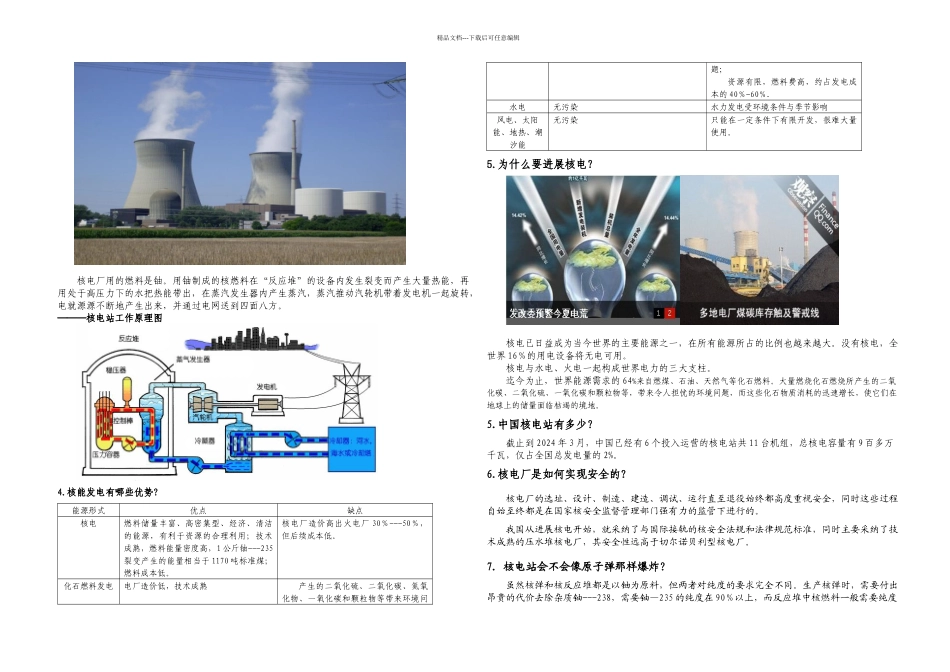Click the transmission tower in the diagram

coord(351,391)
